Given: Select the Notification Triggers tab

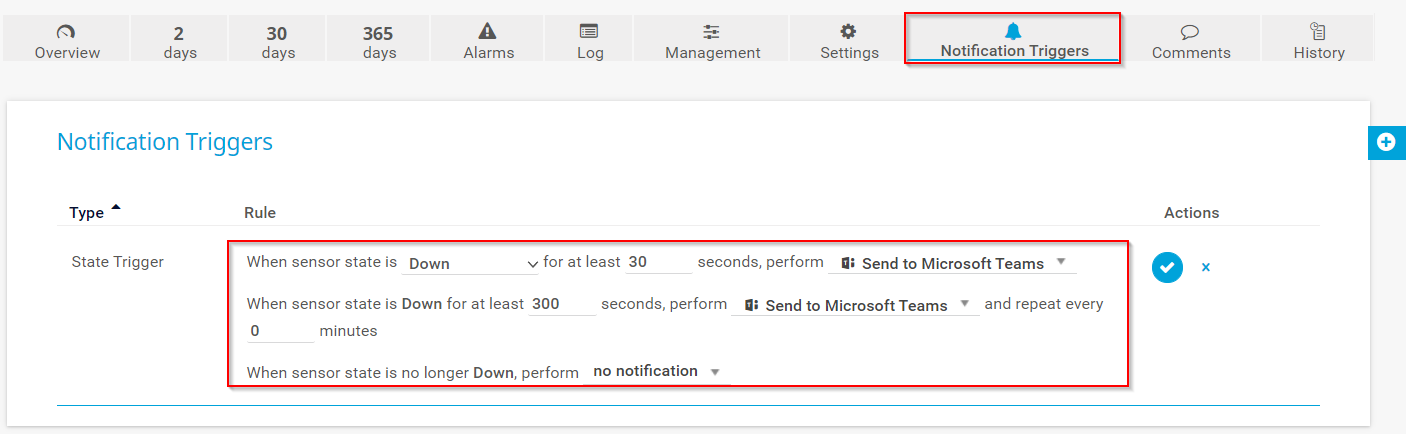Looking at the screenshot, I should 1014,40.
